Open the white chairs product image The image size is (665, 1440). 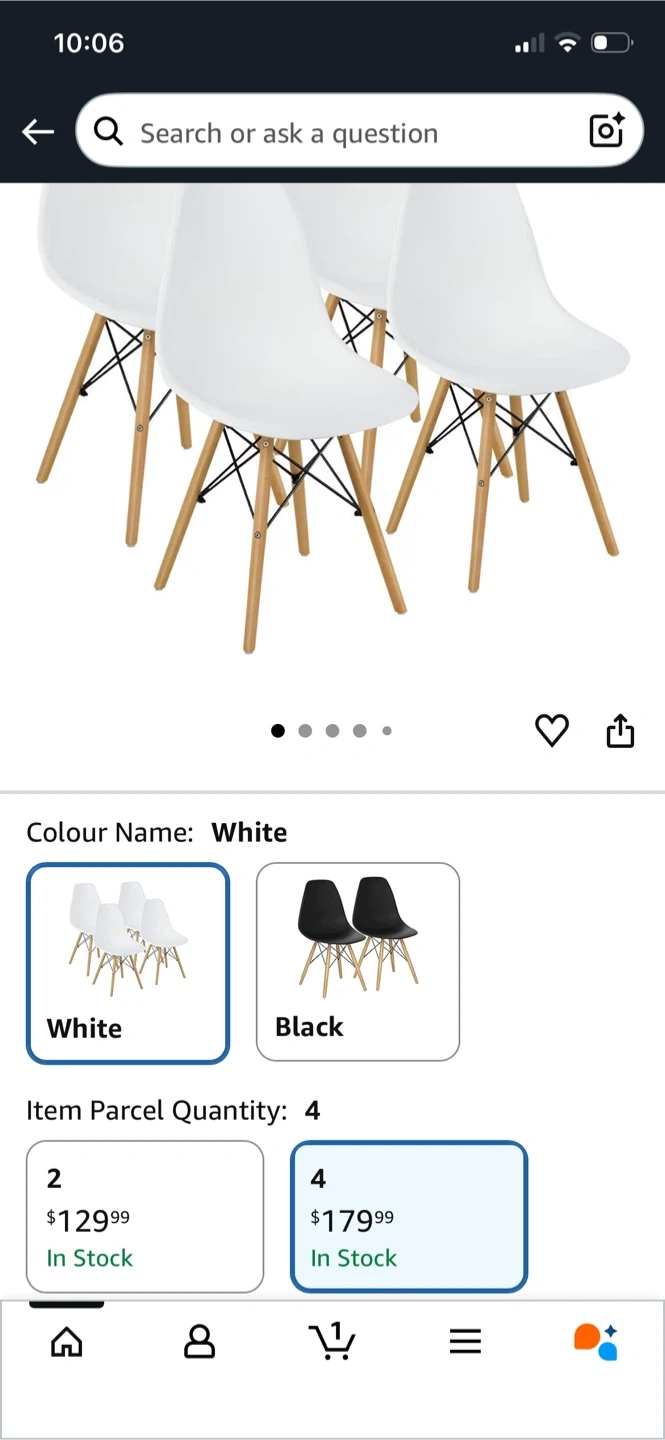click(332, 420)
